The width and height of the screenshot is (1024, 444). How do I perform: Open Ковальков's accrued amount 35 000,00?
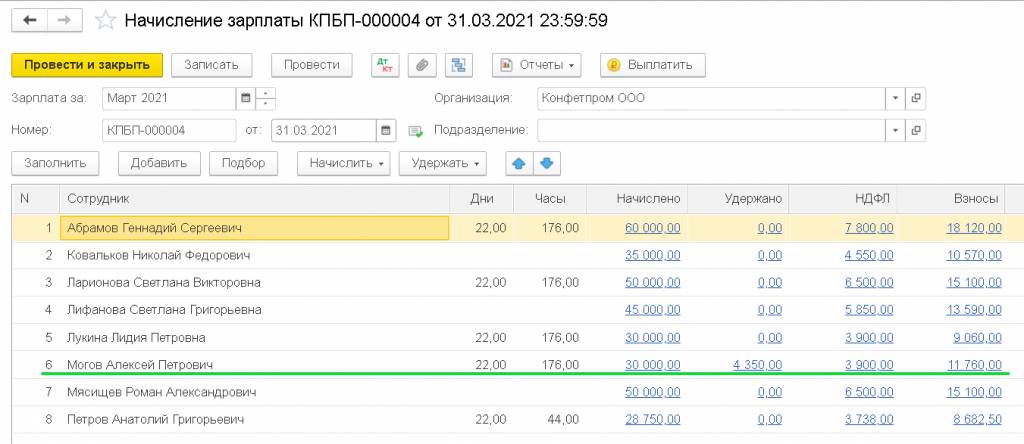652,255
